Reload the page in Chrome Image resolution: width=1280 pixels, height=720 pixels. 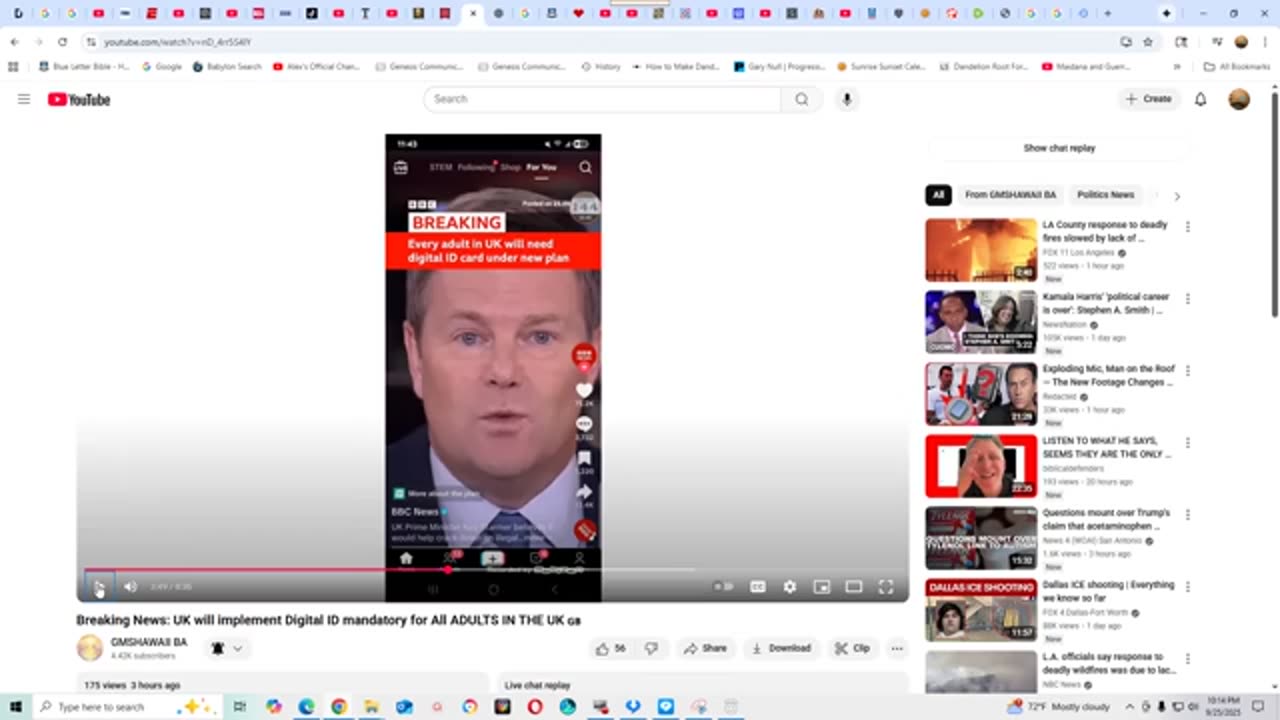[62, 42]
